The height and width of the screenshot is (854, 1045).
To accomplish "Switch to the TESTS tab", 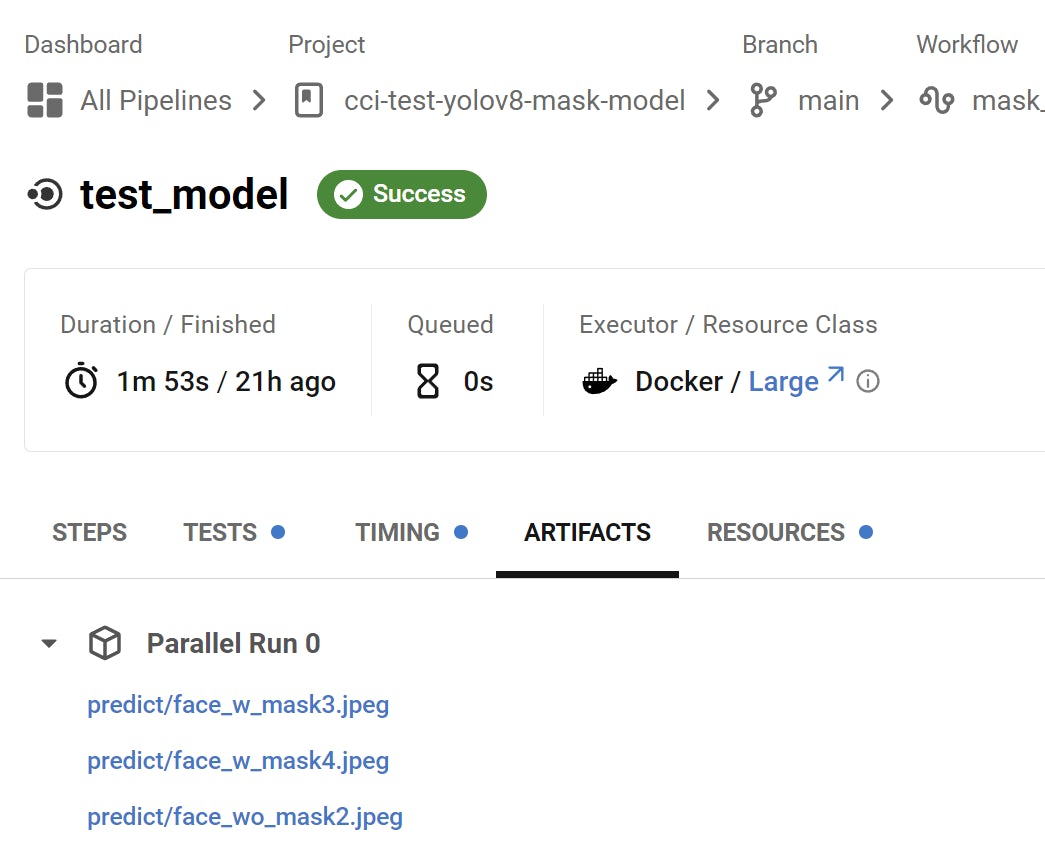I will pos(221,532).
